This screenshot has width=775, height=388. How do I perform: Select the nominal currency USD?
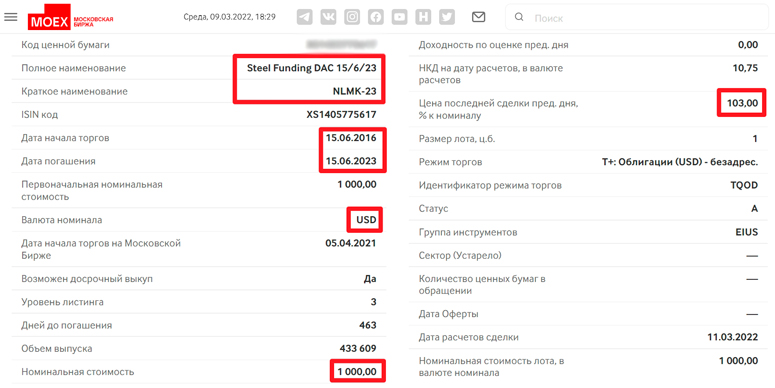click(x=366, y=220)
